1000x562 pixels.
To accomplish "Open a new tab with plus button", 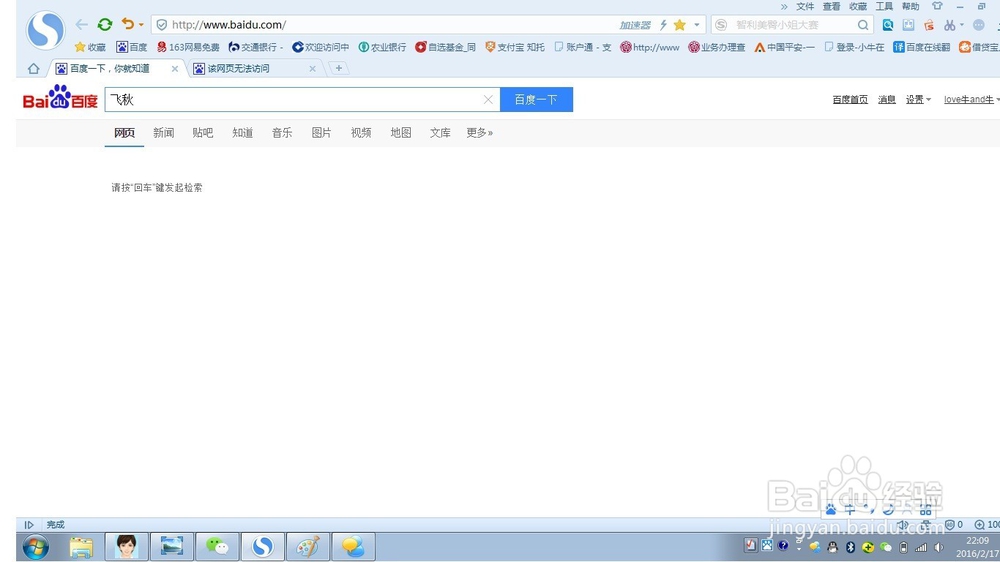I will pos(339,68).
